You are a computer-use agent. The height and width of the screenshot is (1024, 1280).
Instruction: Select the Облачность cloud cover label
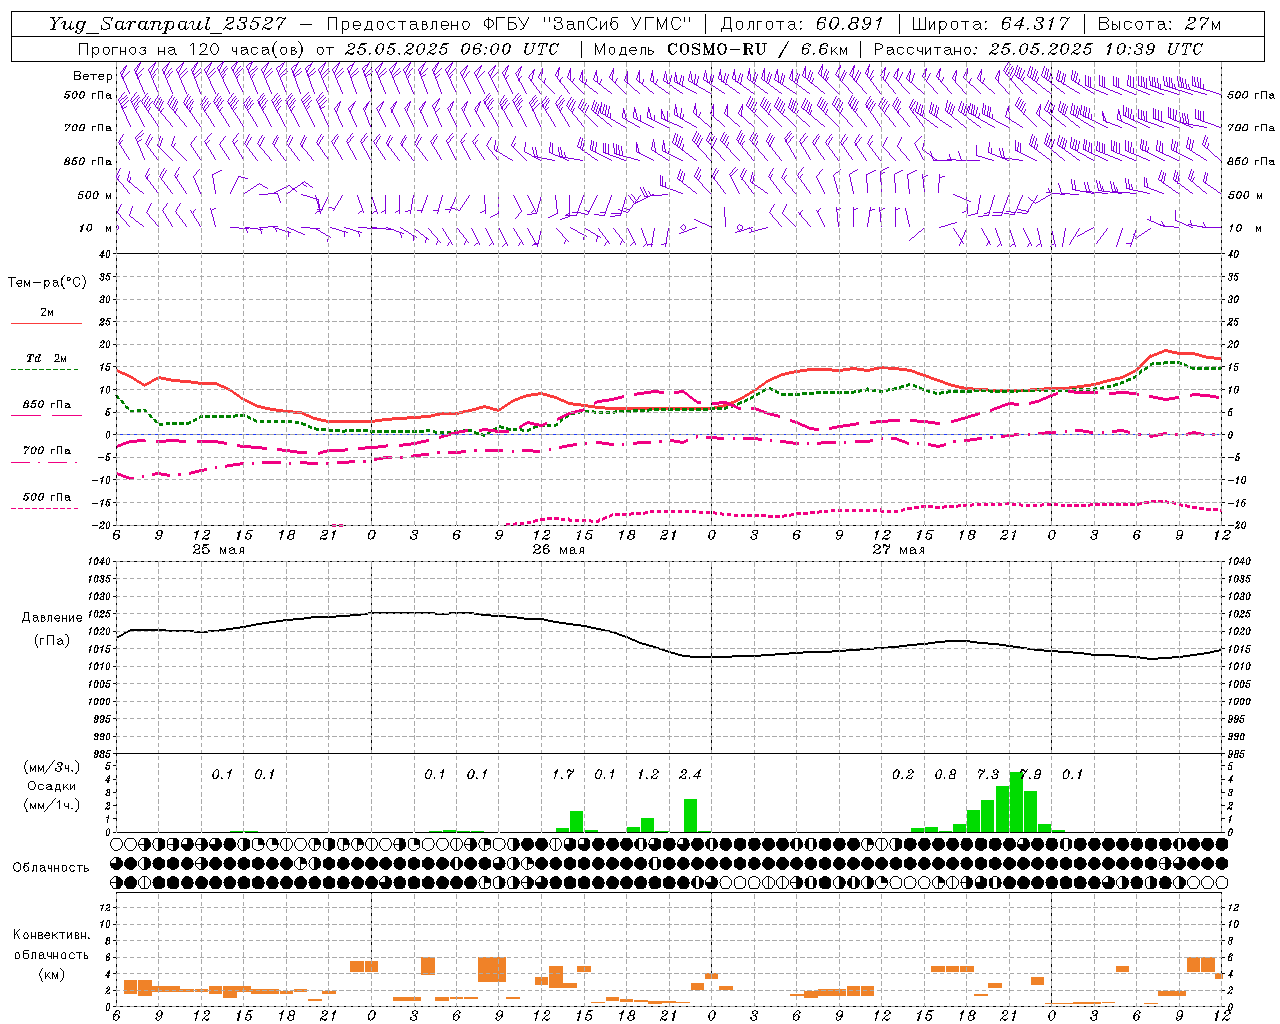pyautogui.click(x=51, y=867)
